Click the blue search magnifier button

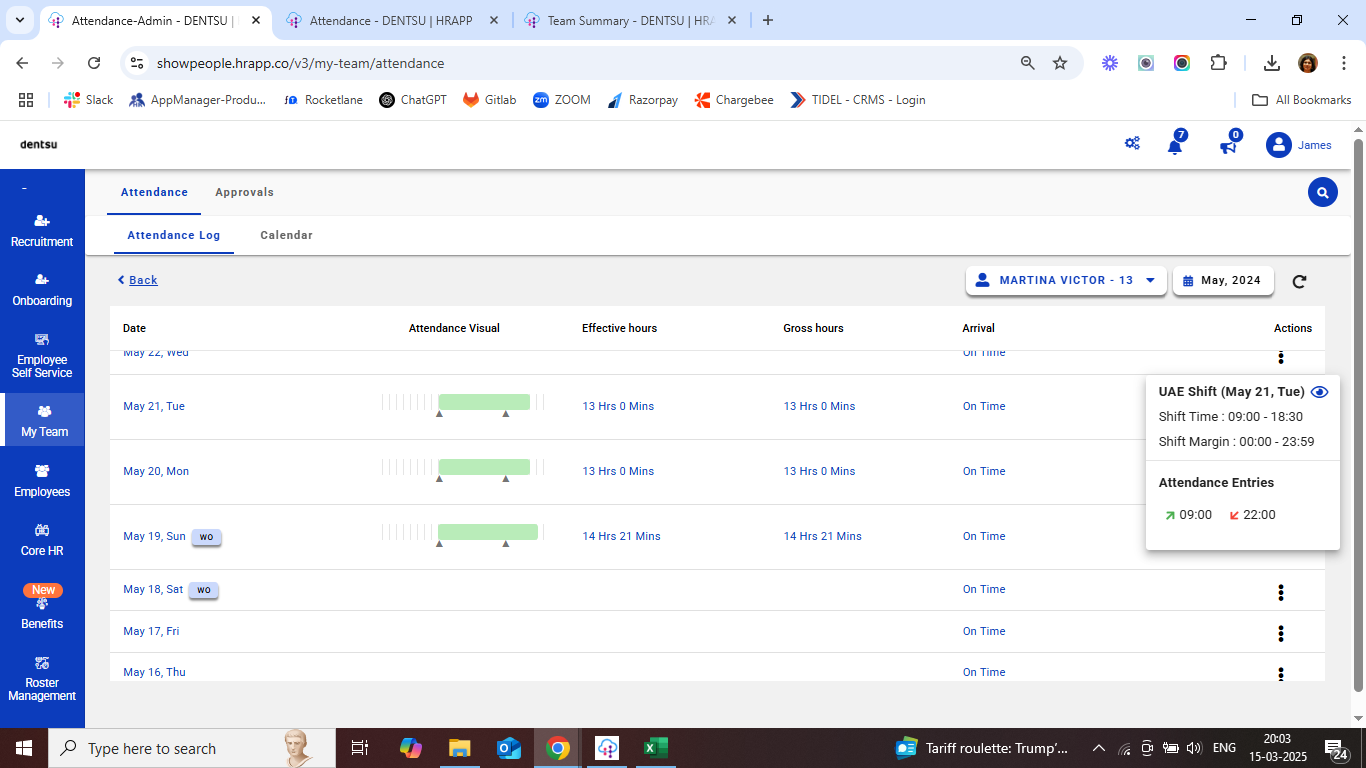(1322, 192)
